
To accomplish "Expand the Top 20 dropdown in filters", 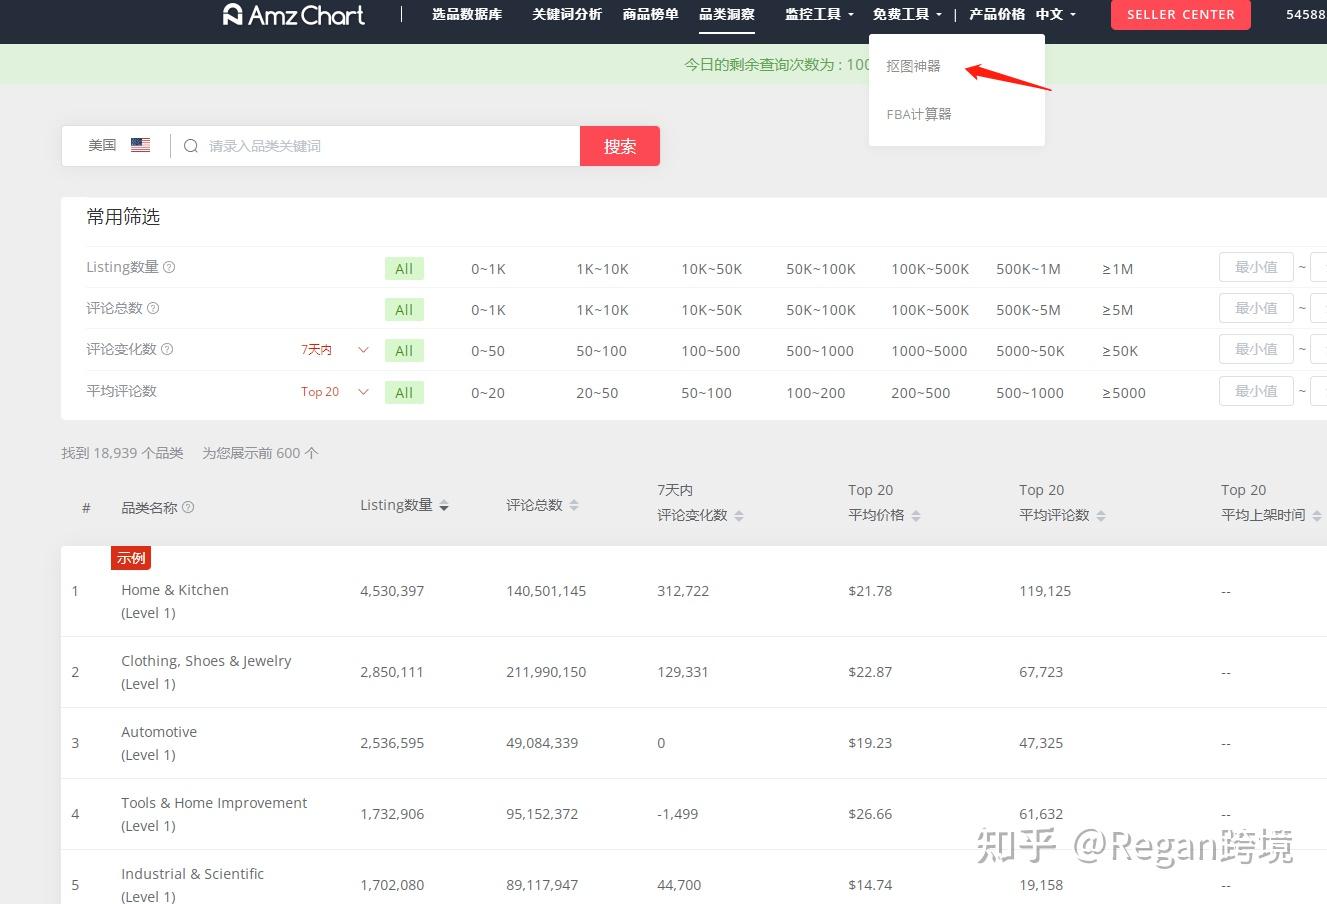I will coord(335,392).
